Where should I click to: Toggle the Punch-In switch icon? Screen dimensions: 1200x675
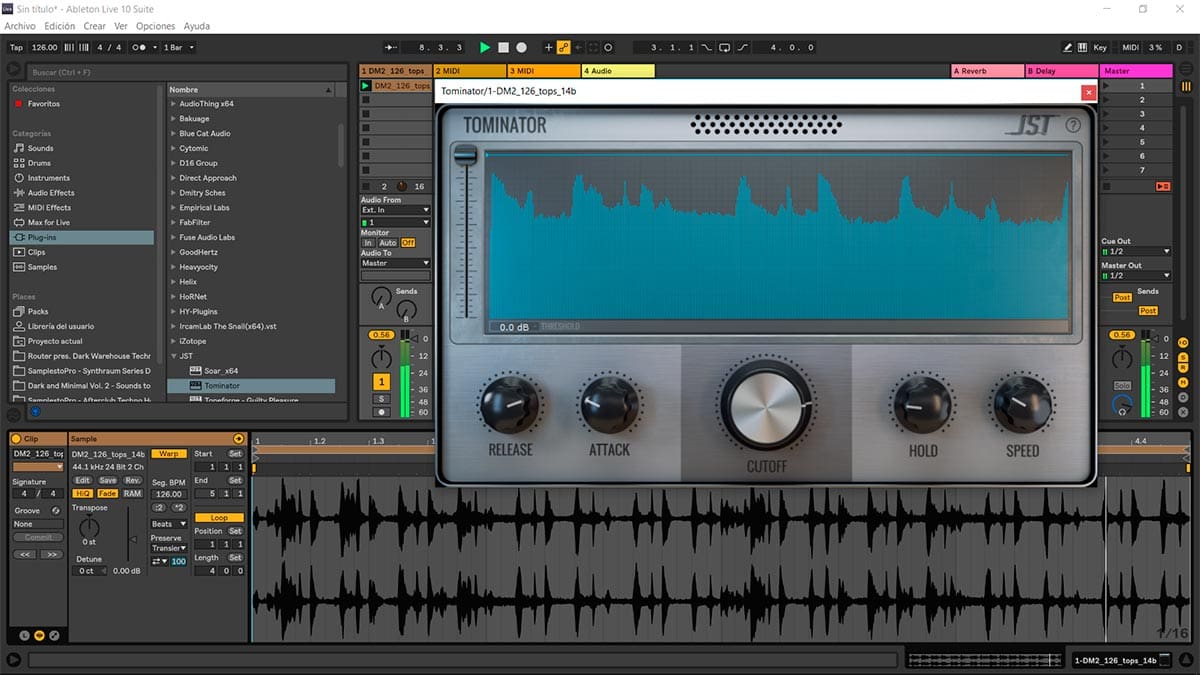point(708,47)
